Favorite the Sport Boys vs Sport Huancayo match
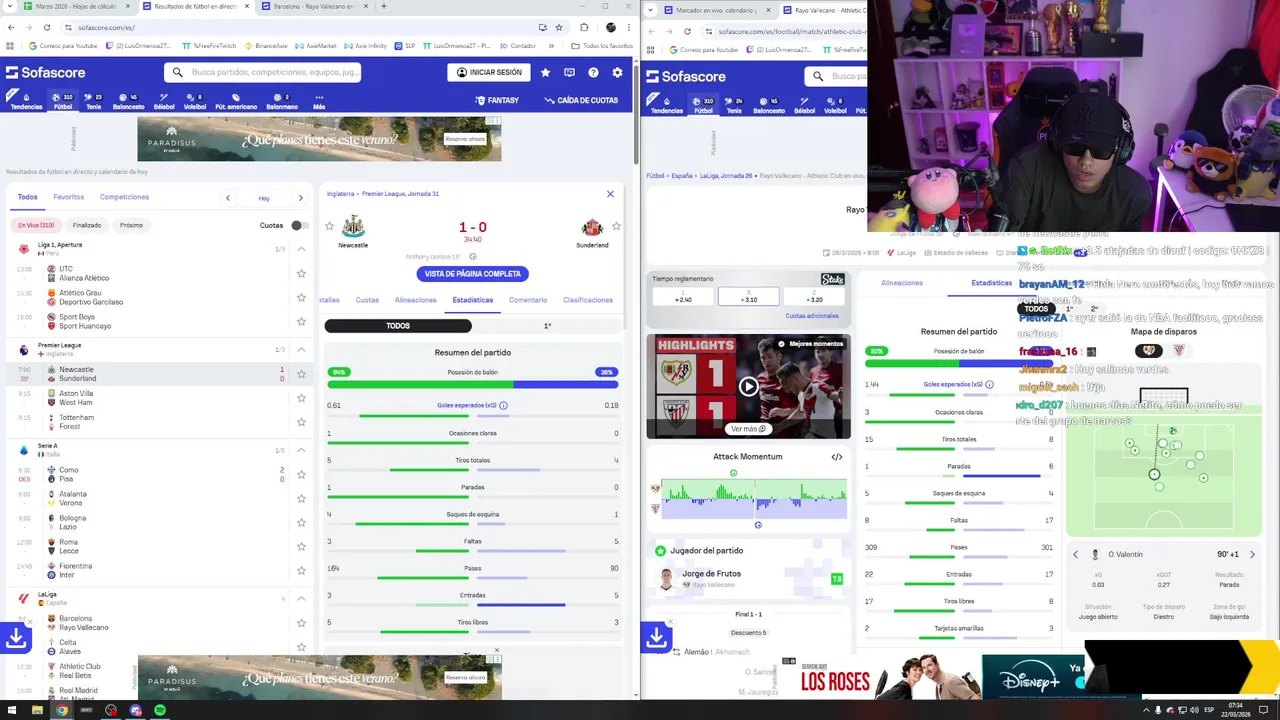This screenshot has width=1280, height=720. [301, 321]
